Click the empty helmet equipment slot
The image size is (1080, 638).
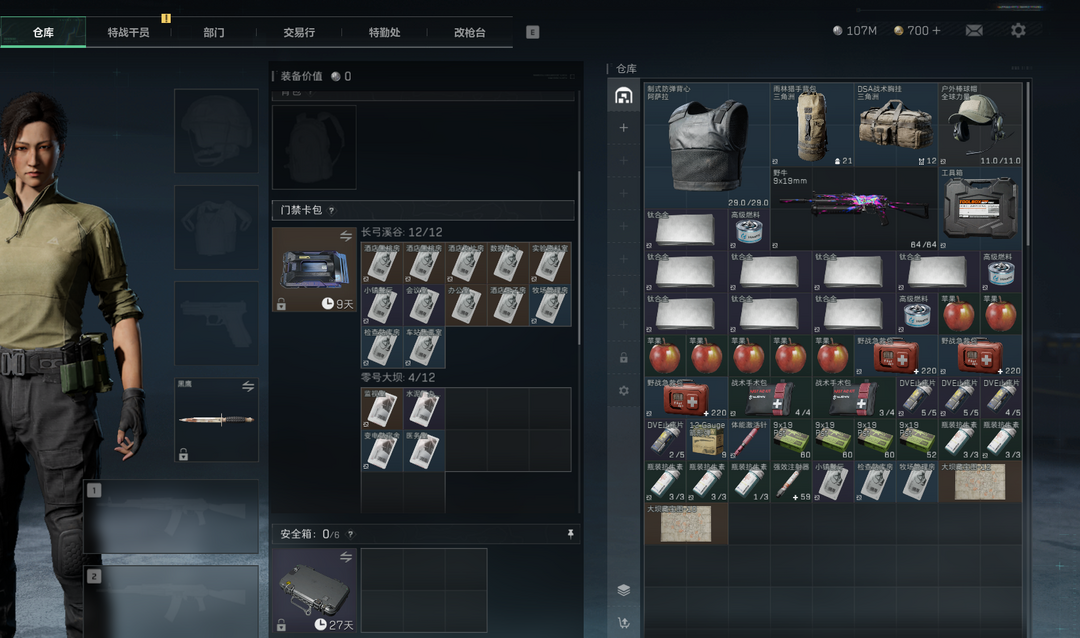pyautogui.click(x=216, y=130)
